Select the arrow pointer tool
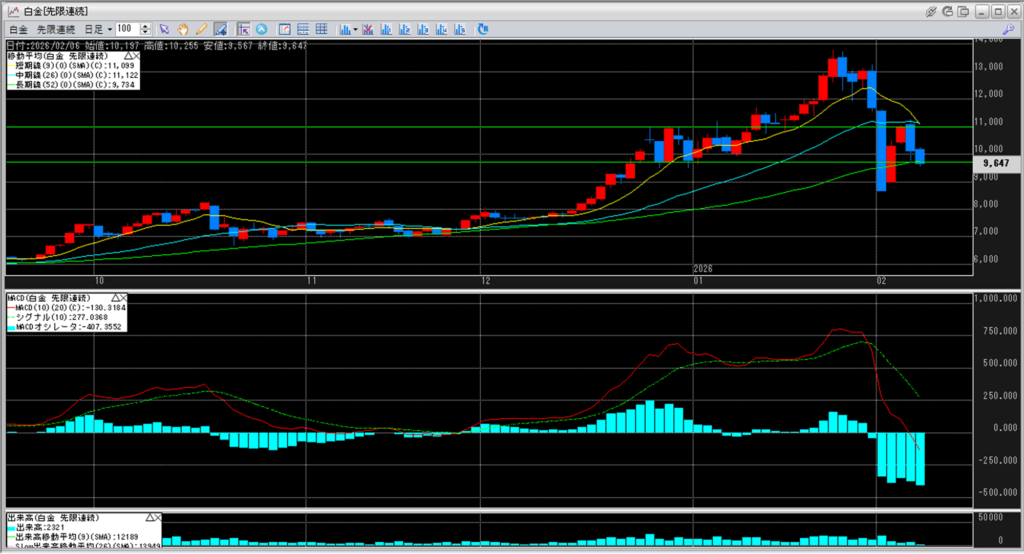 point(165,29)
